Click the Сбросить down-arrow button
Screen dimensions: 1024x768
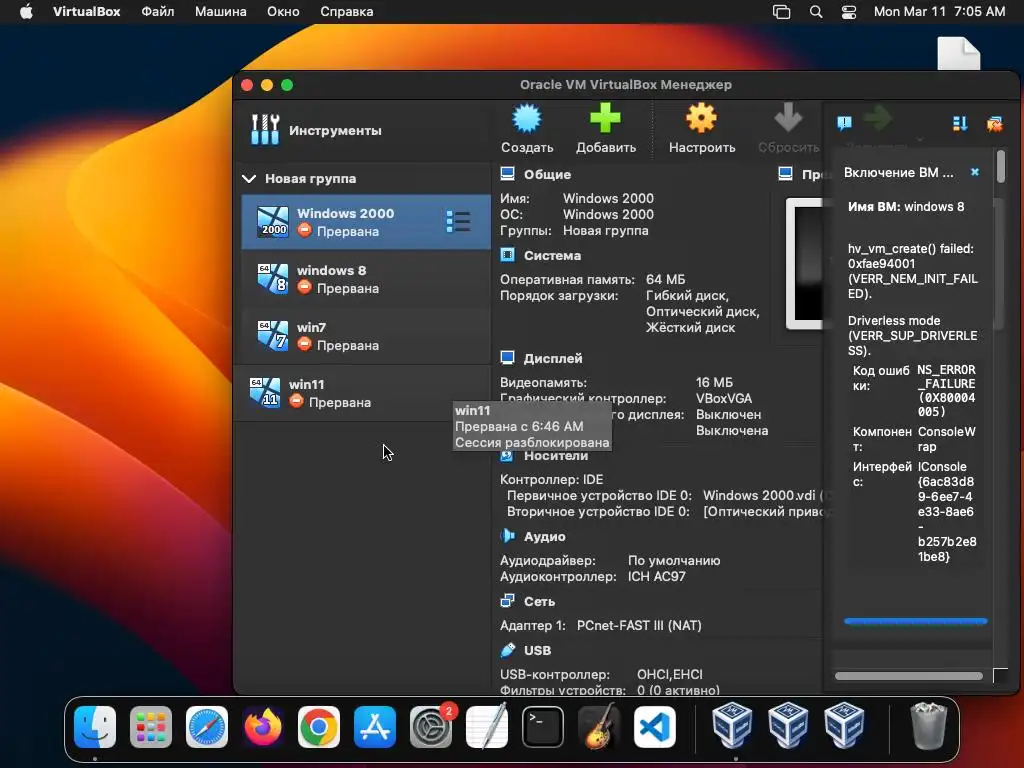pos(788,129)
